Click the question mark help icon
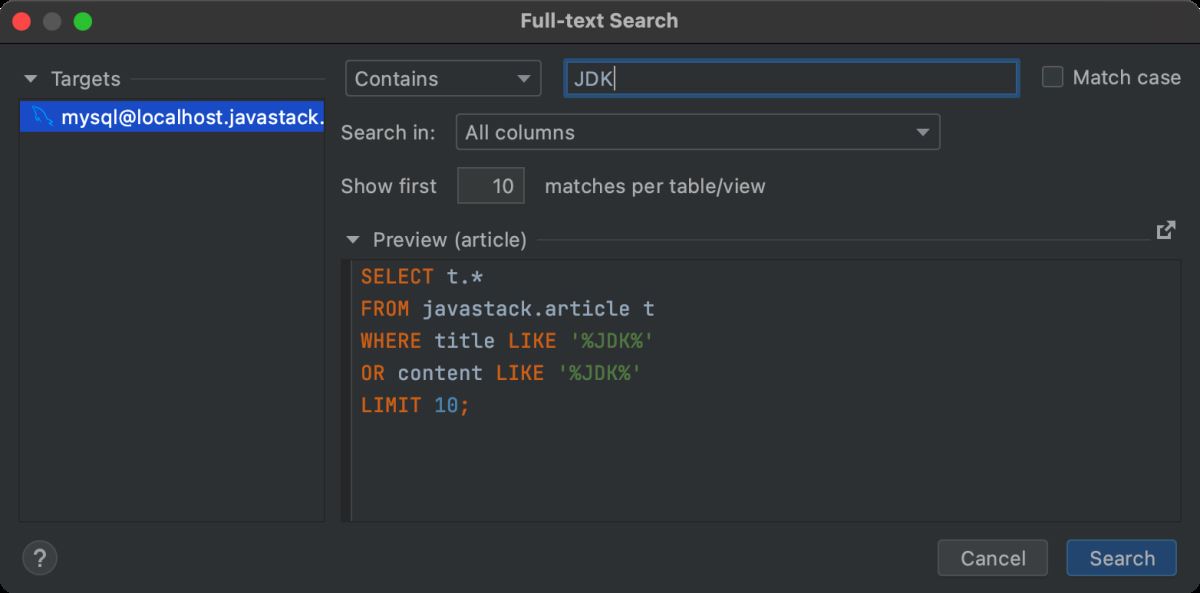1200x593 pixels. tap(40, 558)
